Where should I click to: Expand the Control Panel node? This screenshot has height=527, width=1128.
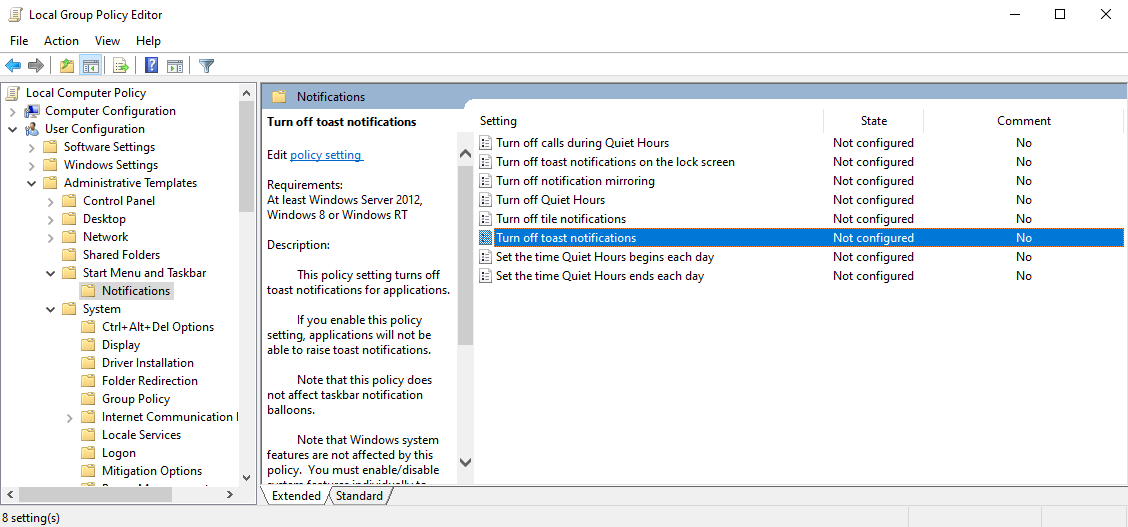[50, 201]
